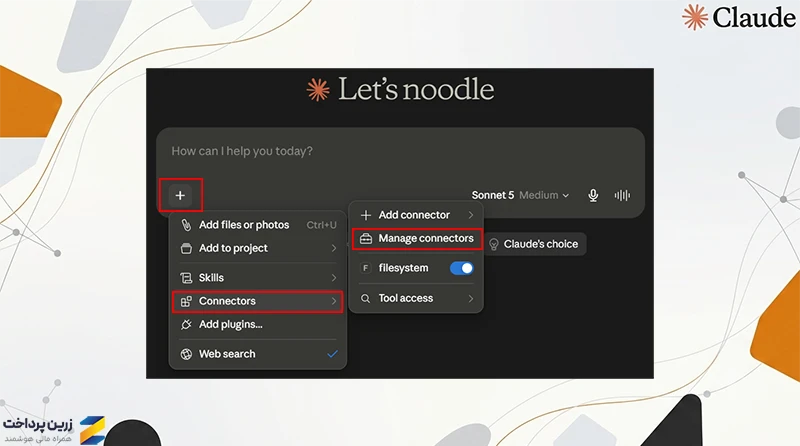The width and height of the screenshot is (800, 446).
Task: Click the toolbox icon for Manage connectors
Action: point(366,239)
